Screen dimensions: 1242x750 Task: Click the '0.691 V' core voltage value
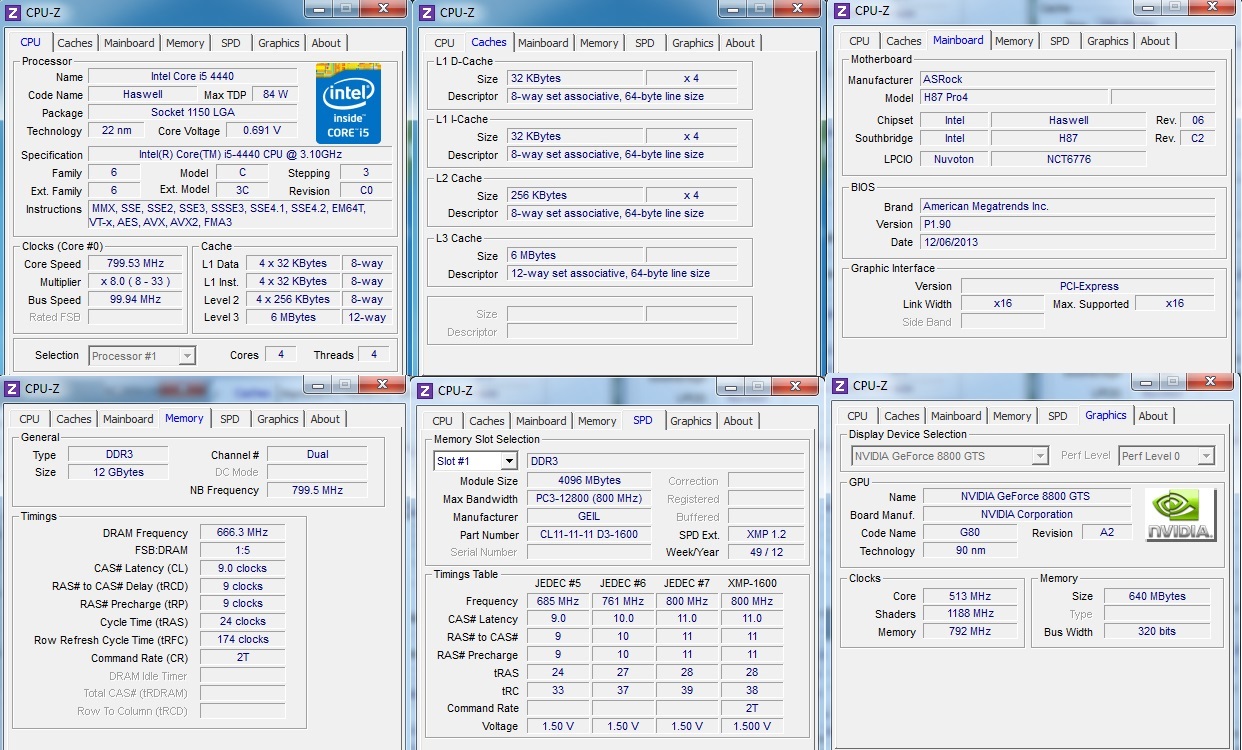pyautogui.click(x=262, y=131)
